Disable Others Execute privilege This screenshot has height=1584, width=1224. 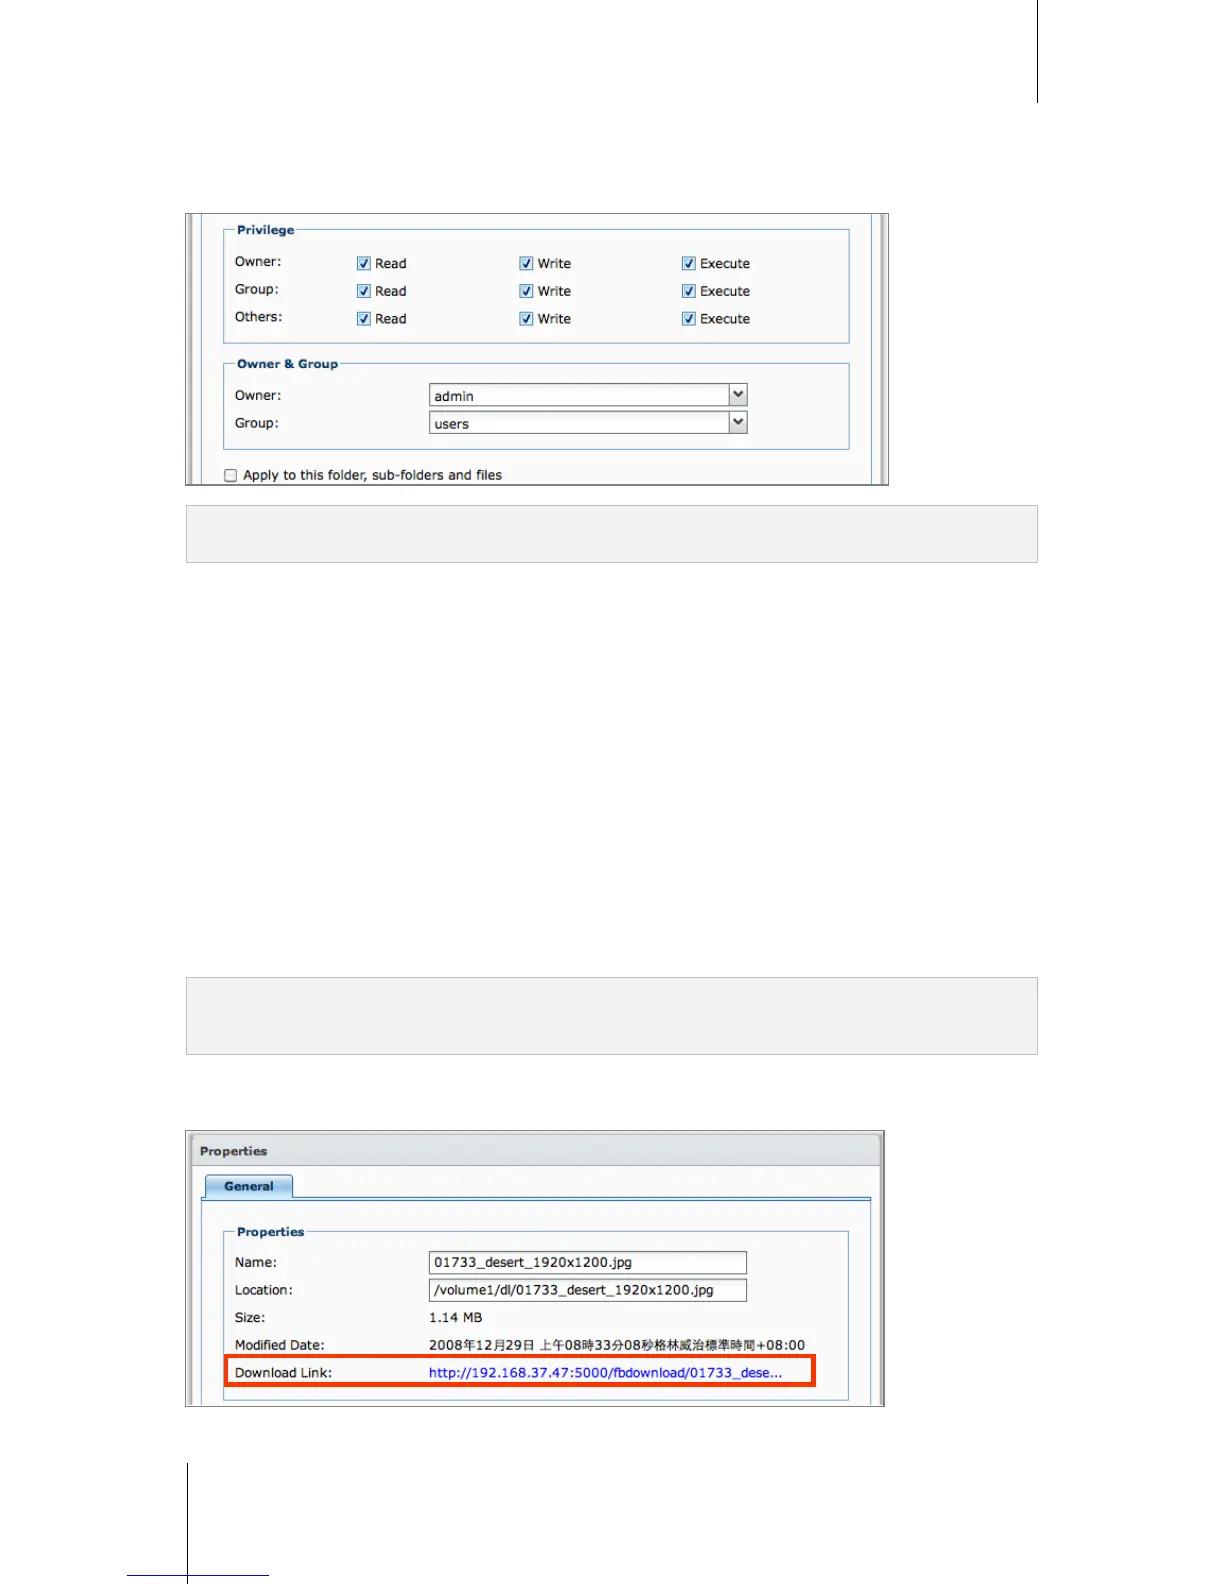pyautogui.click(x=689, y=319)
